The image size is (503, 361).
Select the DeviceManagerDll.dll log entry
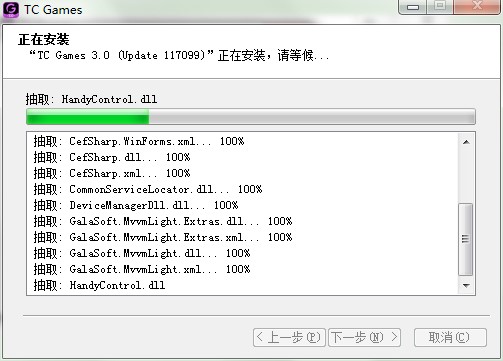[136, 205]
